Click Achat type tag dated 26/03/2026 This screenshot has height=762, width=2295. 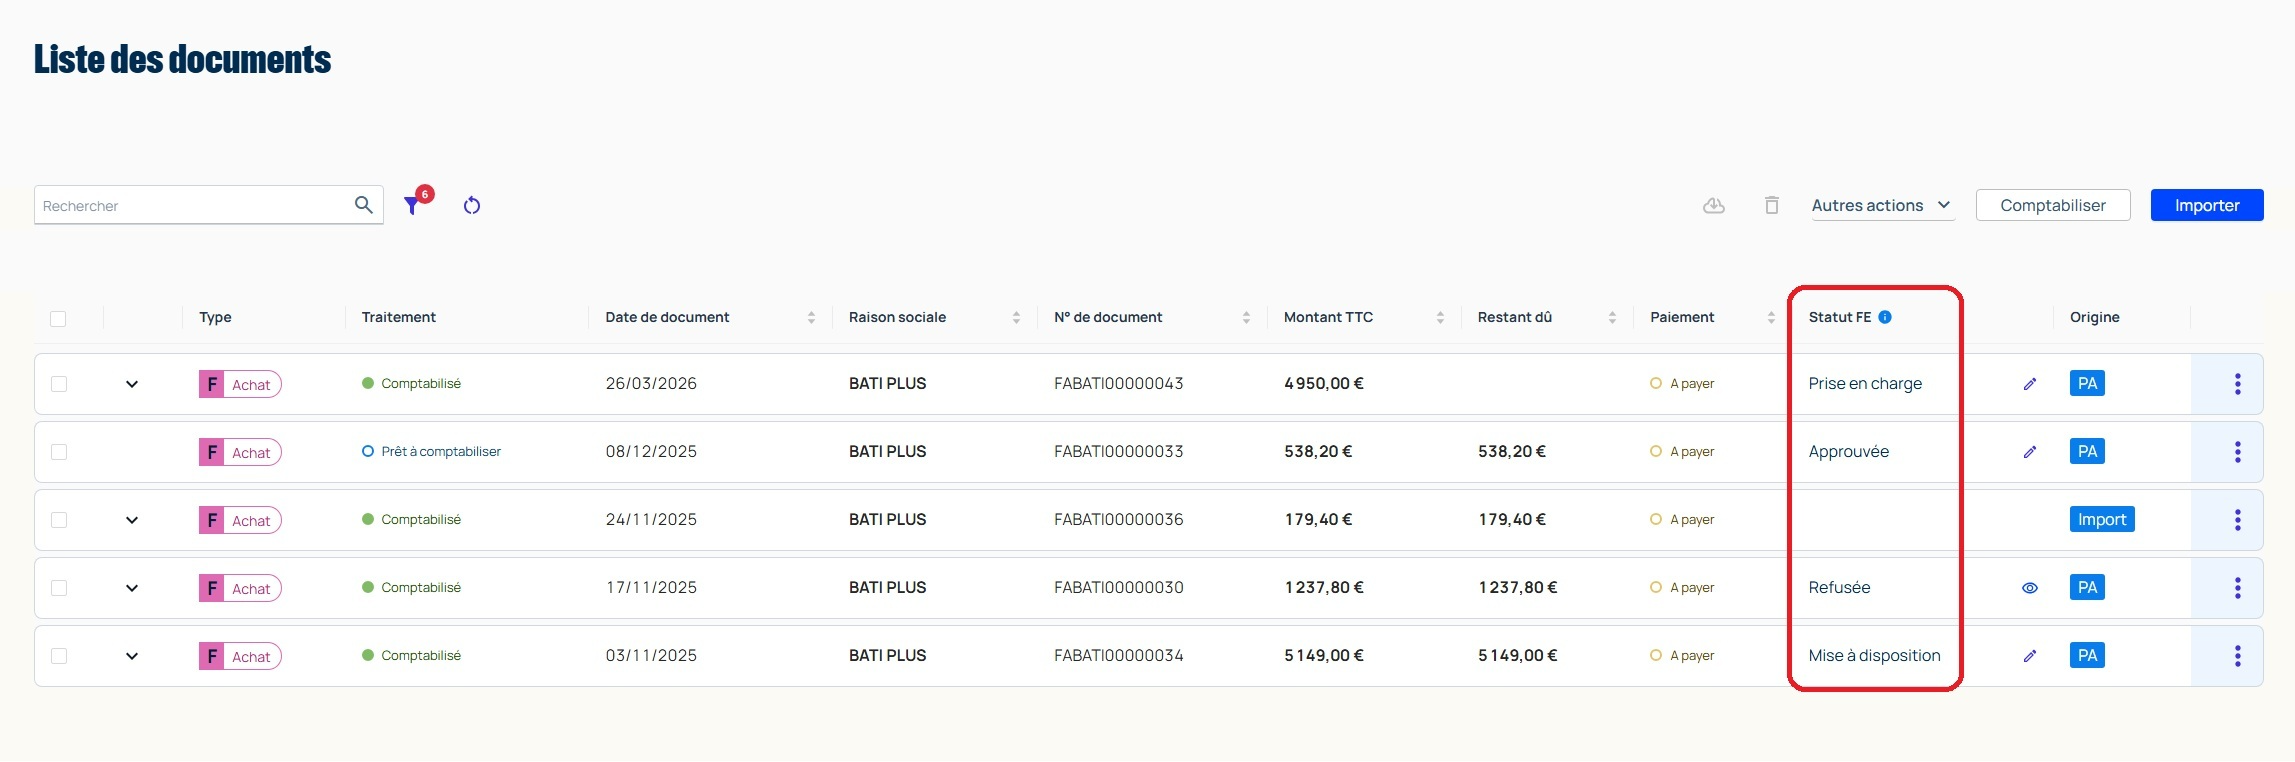click(x=240, y=384)
